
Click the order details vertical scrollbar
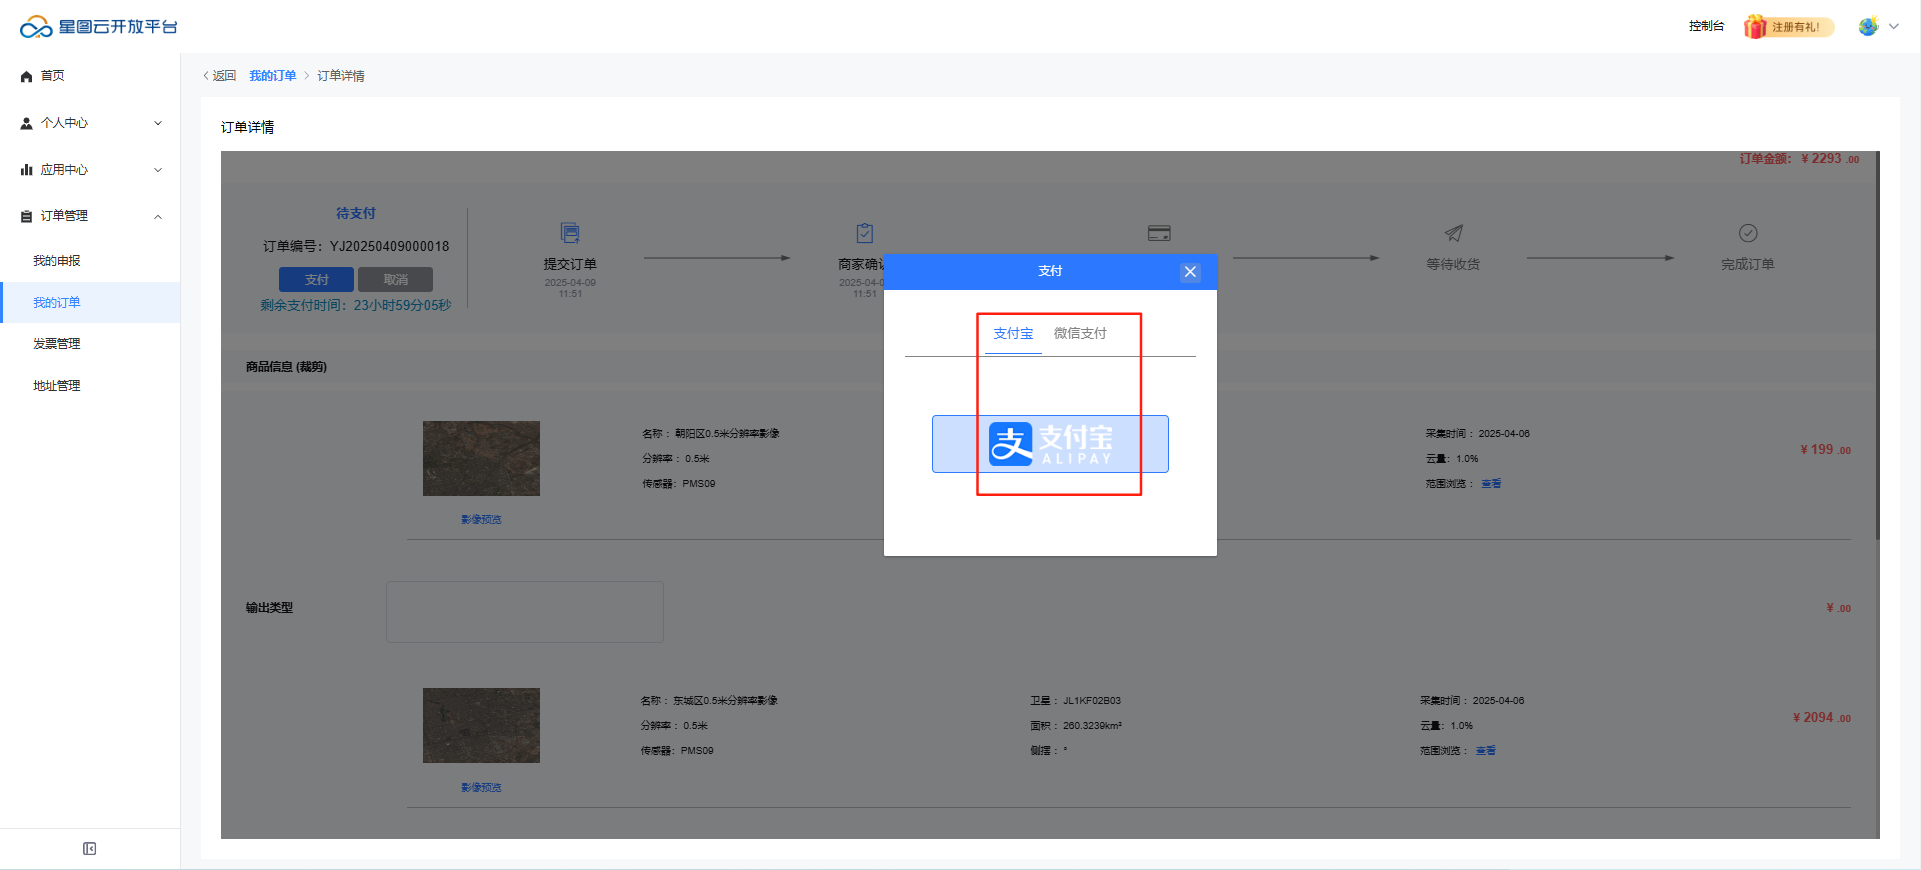(1877, 345)
